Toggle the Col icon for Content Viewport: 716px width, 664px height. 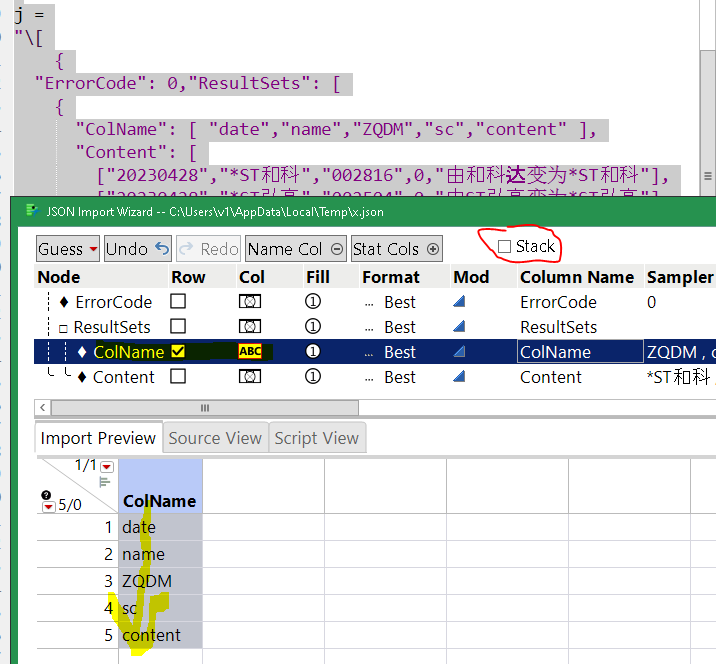click(x=250, y=376)
